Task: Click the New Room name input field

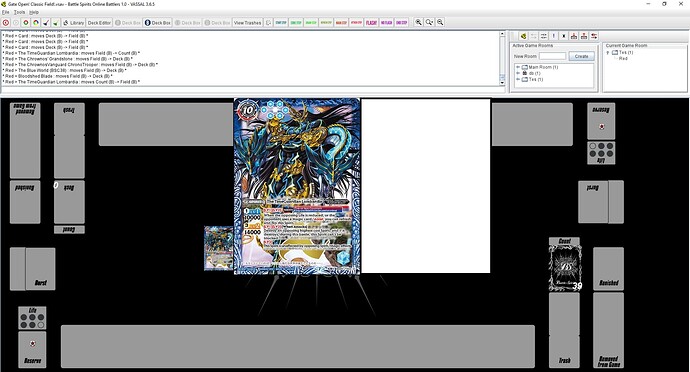Action: pyautogui.click(x=552, y=56)
